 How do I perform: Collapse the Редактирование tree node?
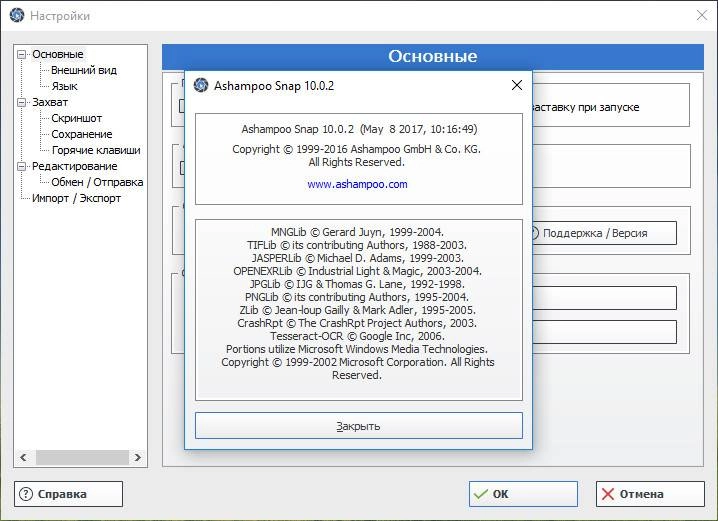pyautogui.click(x=22, y=167)
